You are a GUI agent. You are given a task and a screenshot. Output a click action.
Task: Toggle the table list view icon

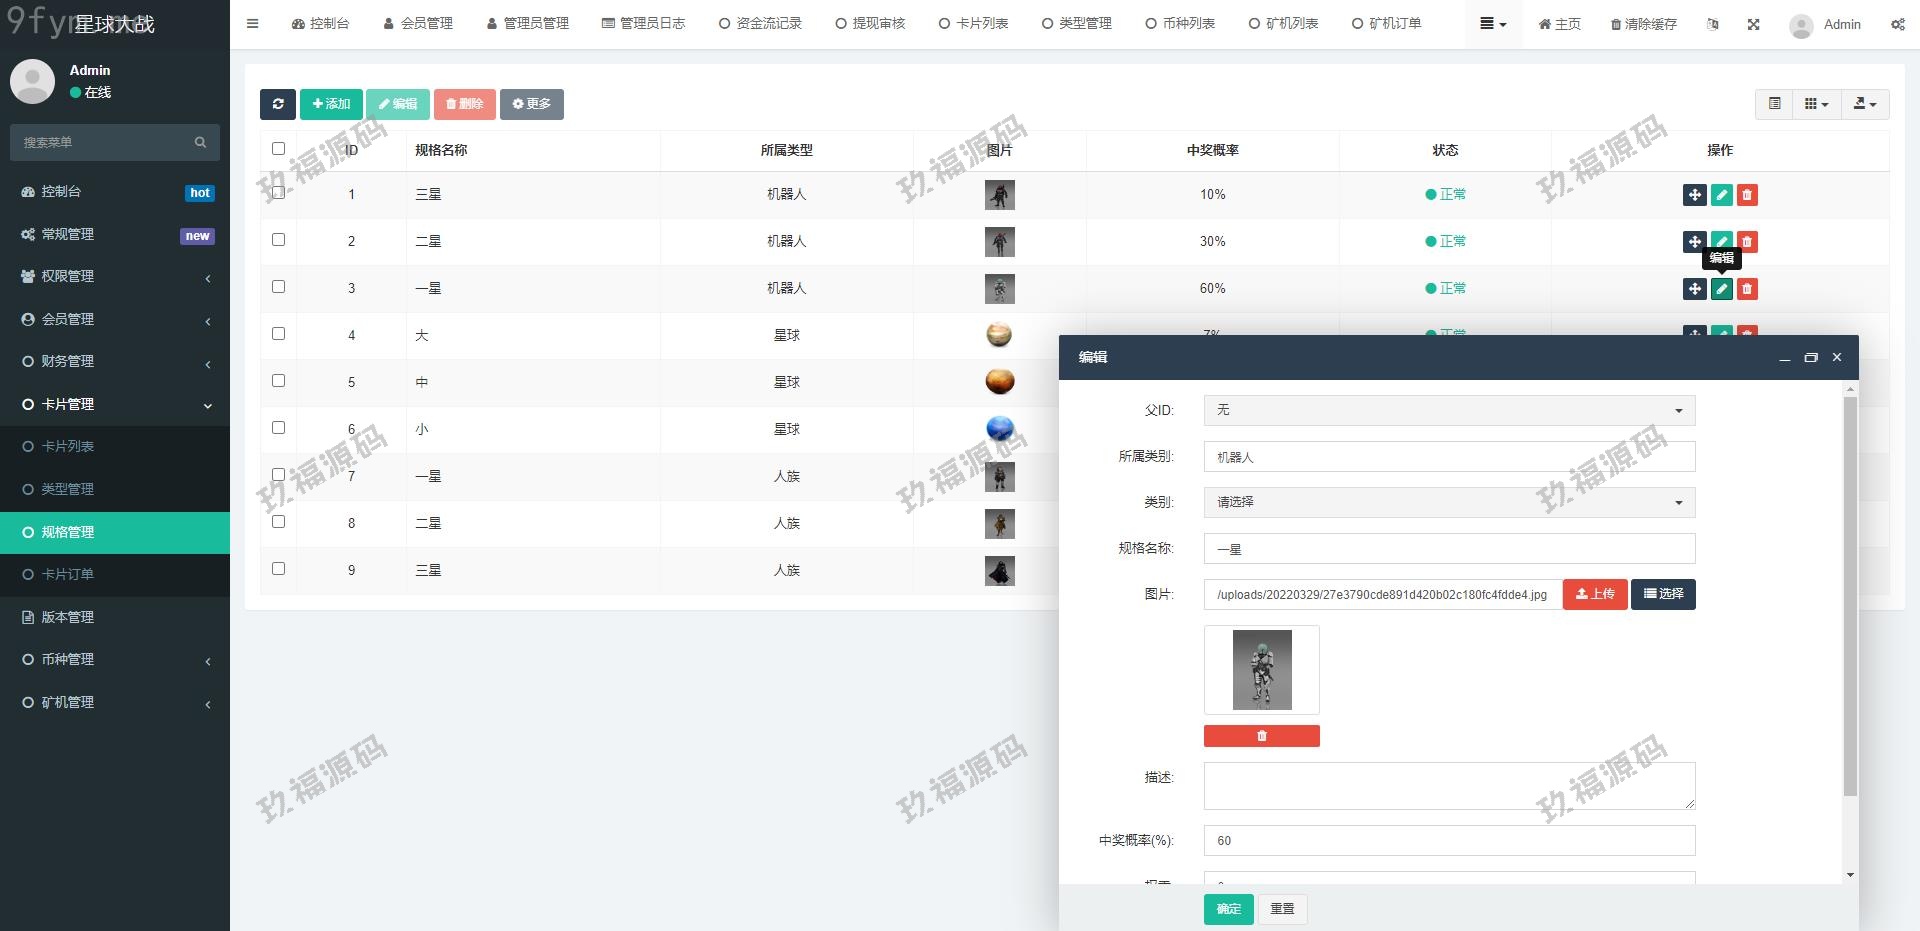click(1774, 104)
